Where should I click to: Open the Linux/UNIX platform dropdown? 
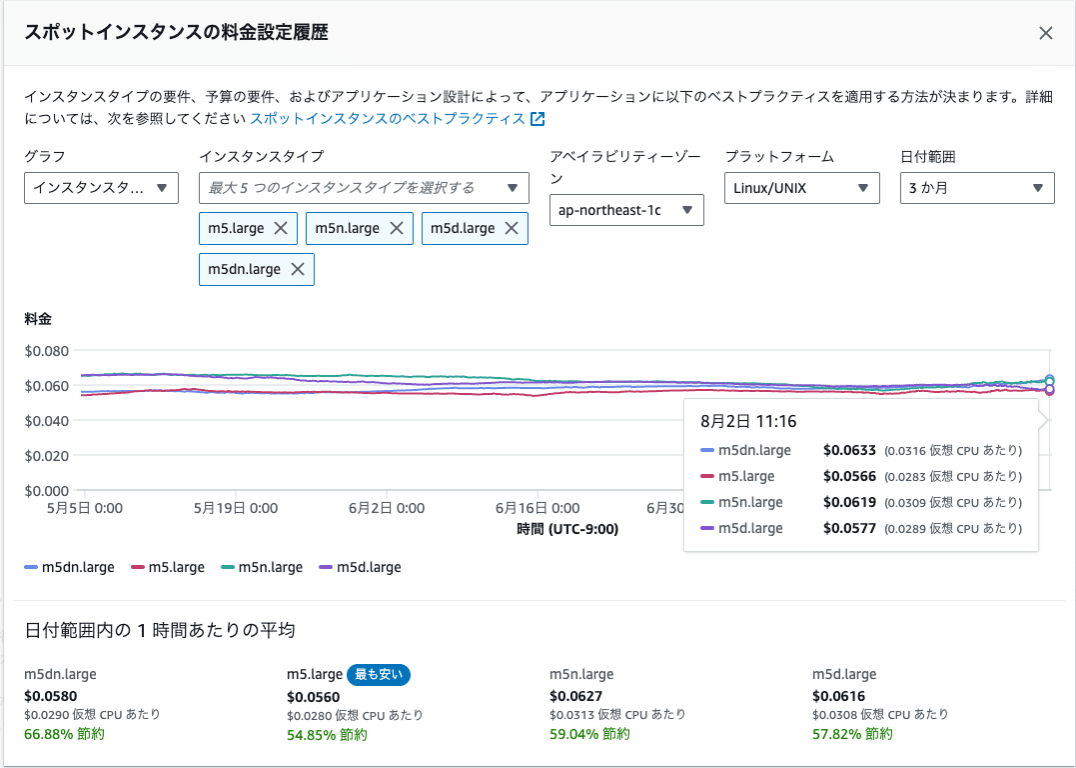point(802,188)
